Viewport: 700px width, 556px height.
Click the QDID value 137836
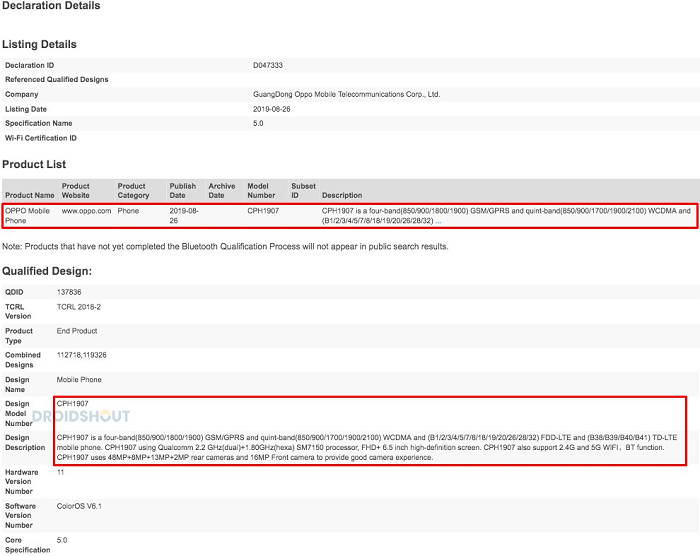pos(69,292)
